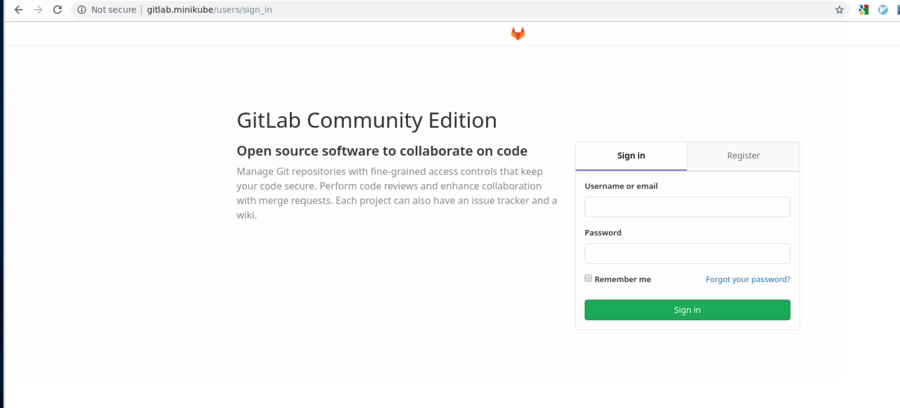This screenshot has width=900, height=408.
Task: Bookmark this page with the star icon
Action: (x=839, y=10)
